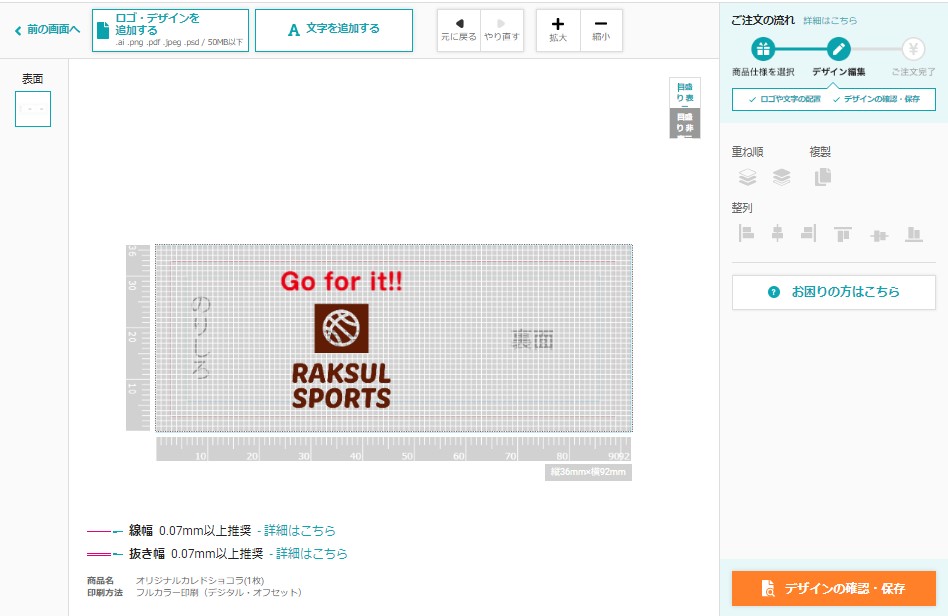
Task: Select ロゴや文字の配置 sub-step
Action: [784, 99]
